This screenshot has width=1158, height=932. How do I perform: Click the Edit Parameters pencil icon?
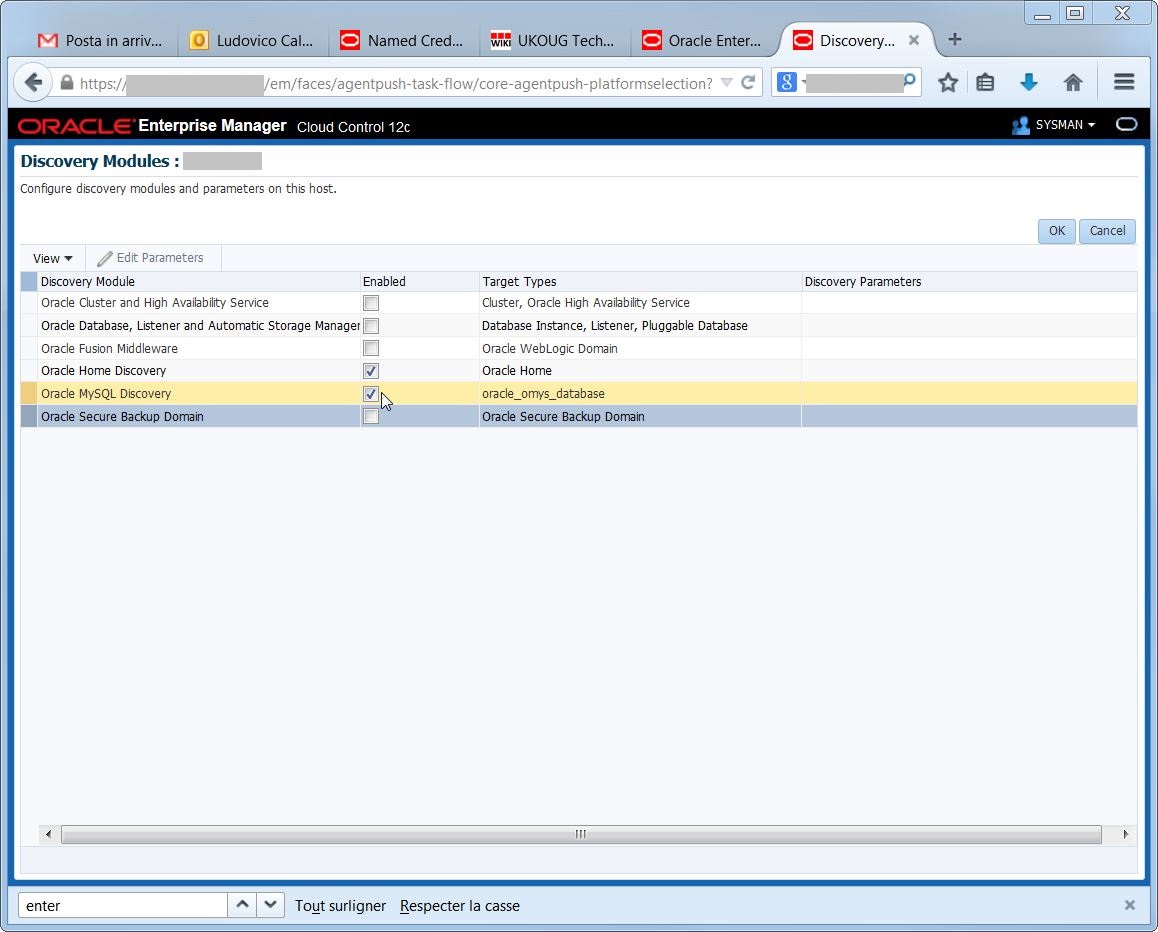pos(105,258)
